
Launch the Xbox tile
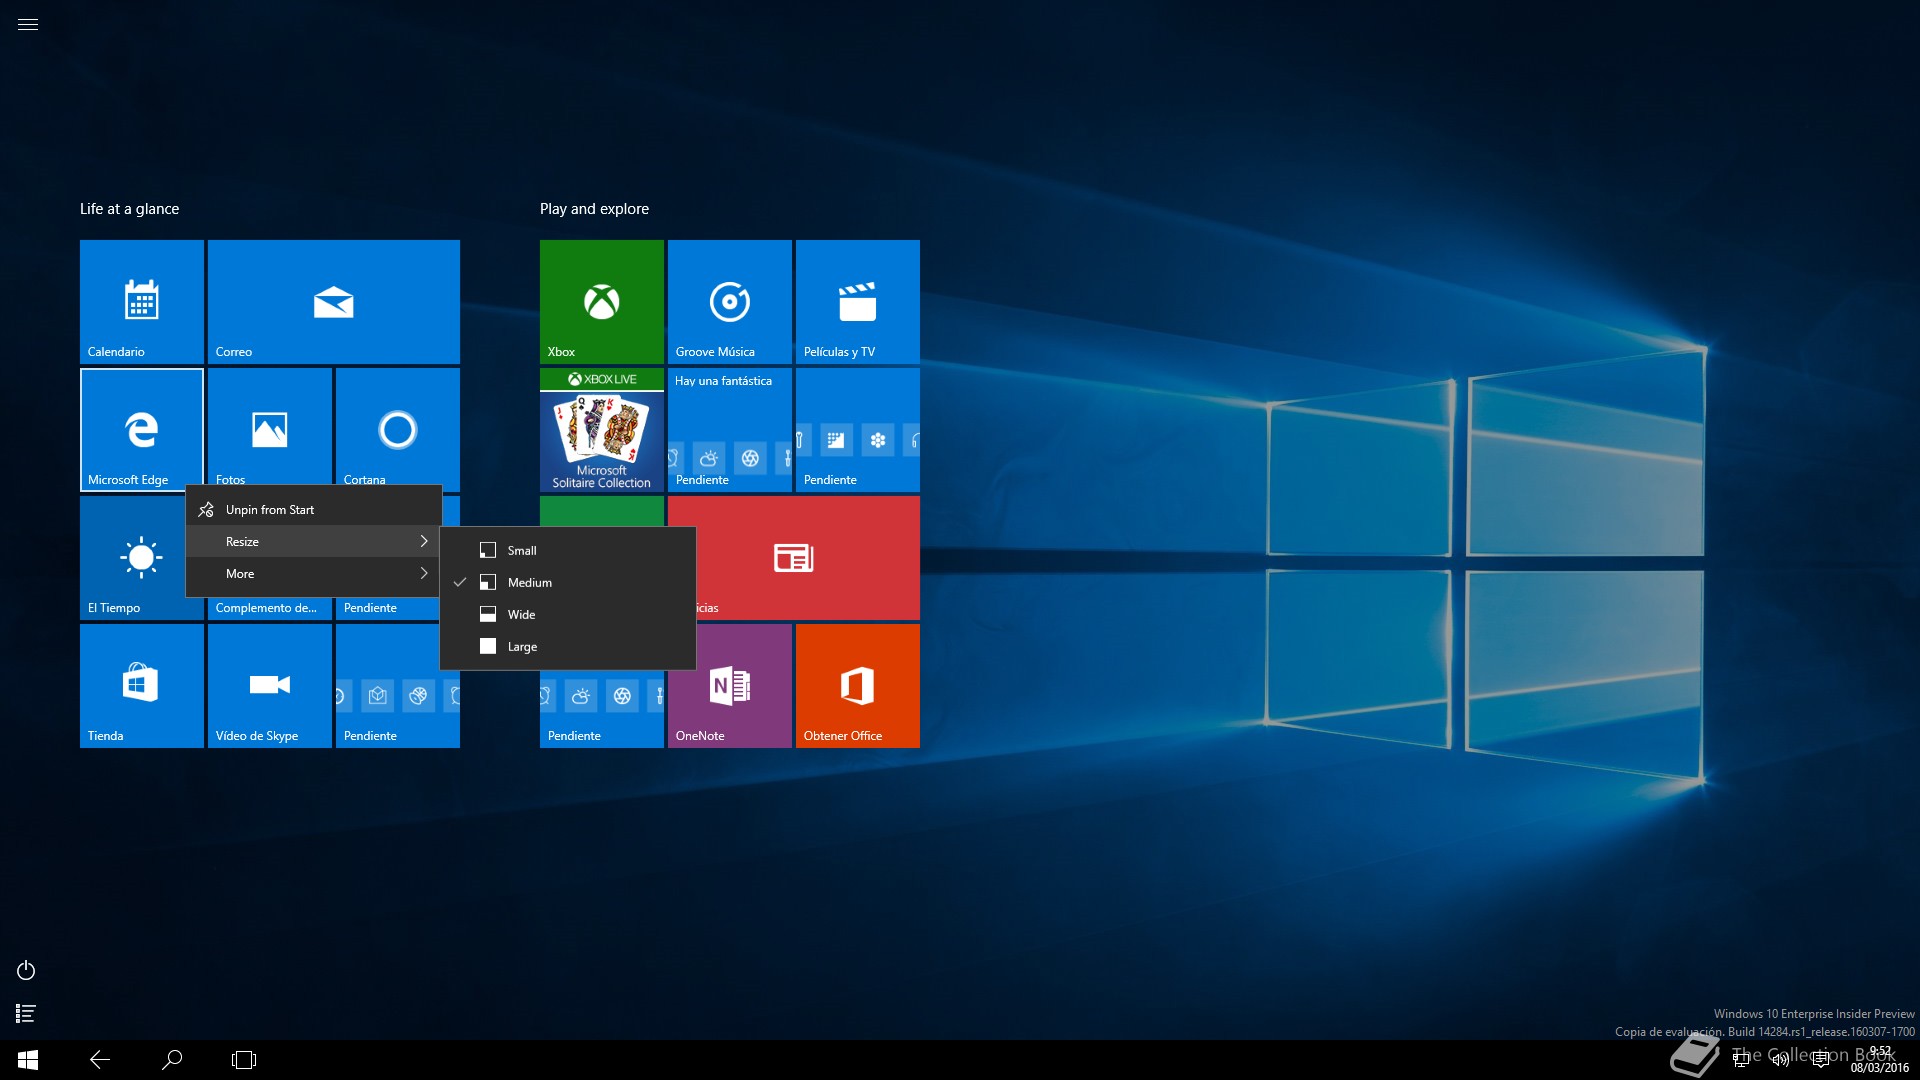pos(602,302)
